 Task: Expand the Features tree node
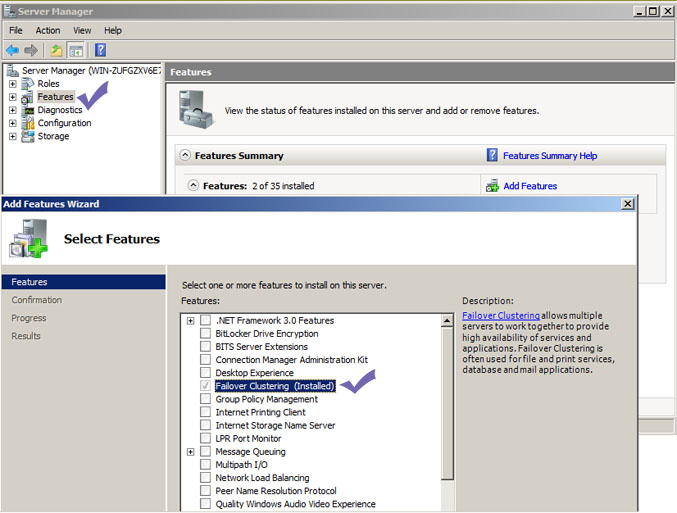[13, 97]
